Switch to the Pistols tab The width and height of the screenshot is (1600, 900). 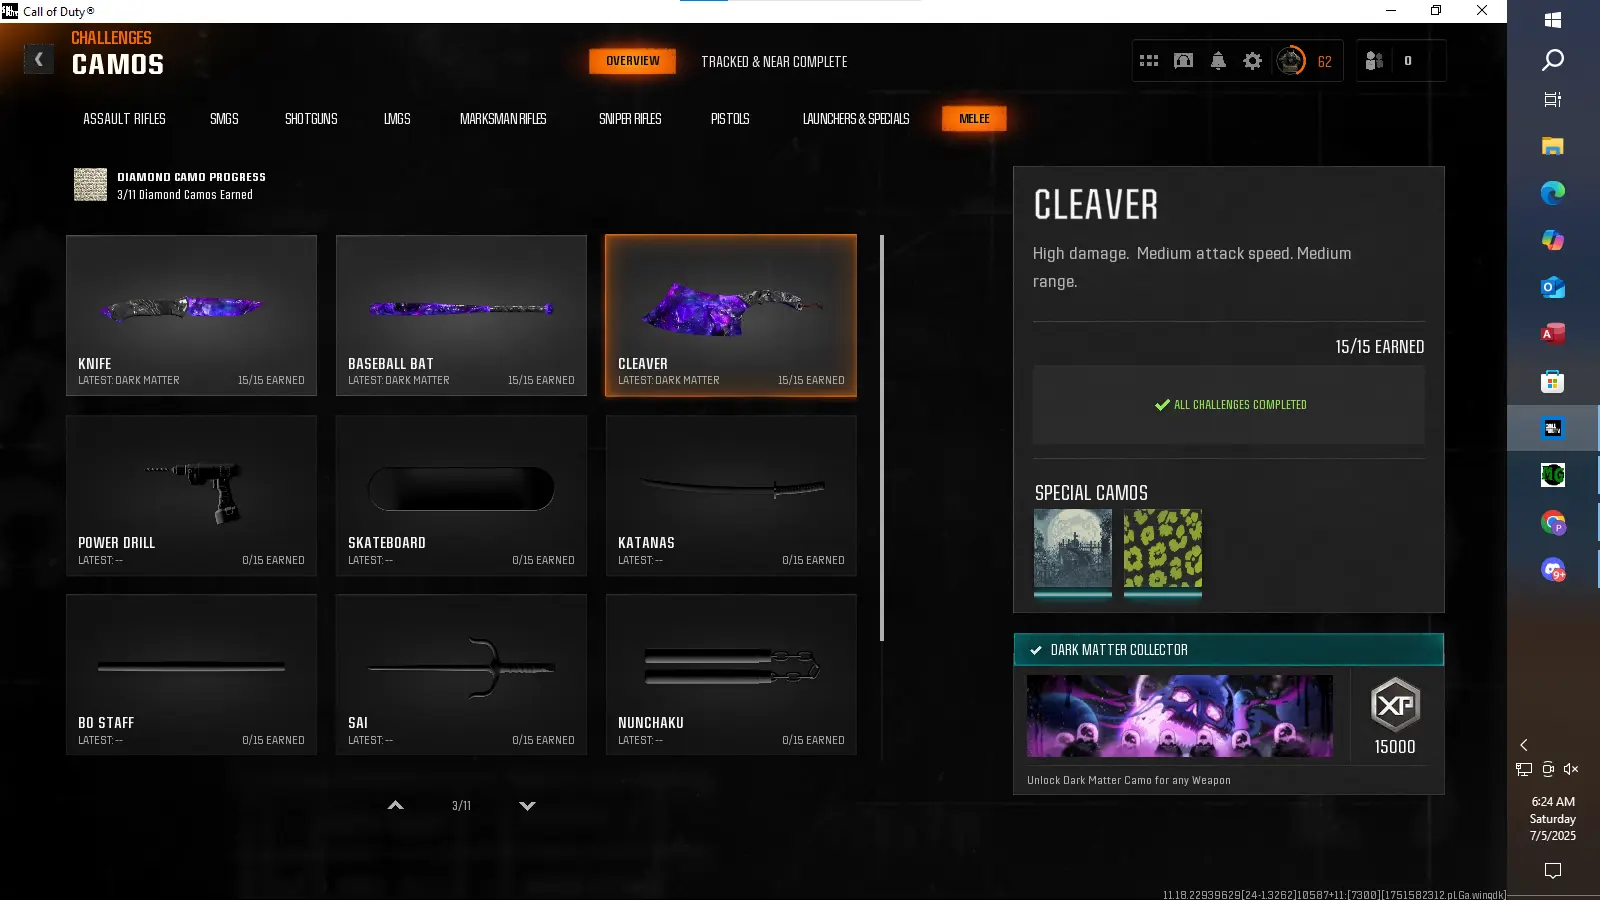730,119
